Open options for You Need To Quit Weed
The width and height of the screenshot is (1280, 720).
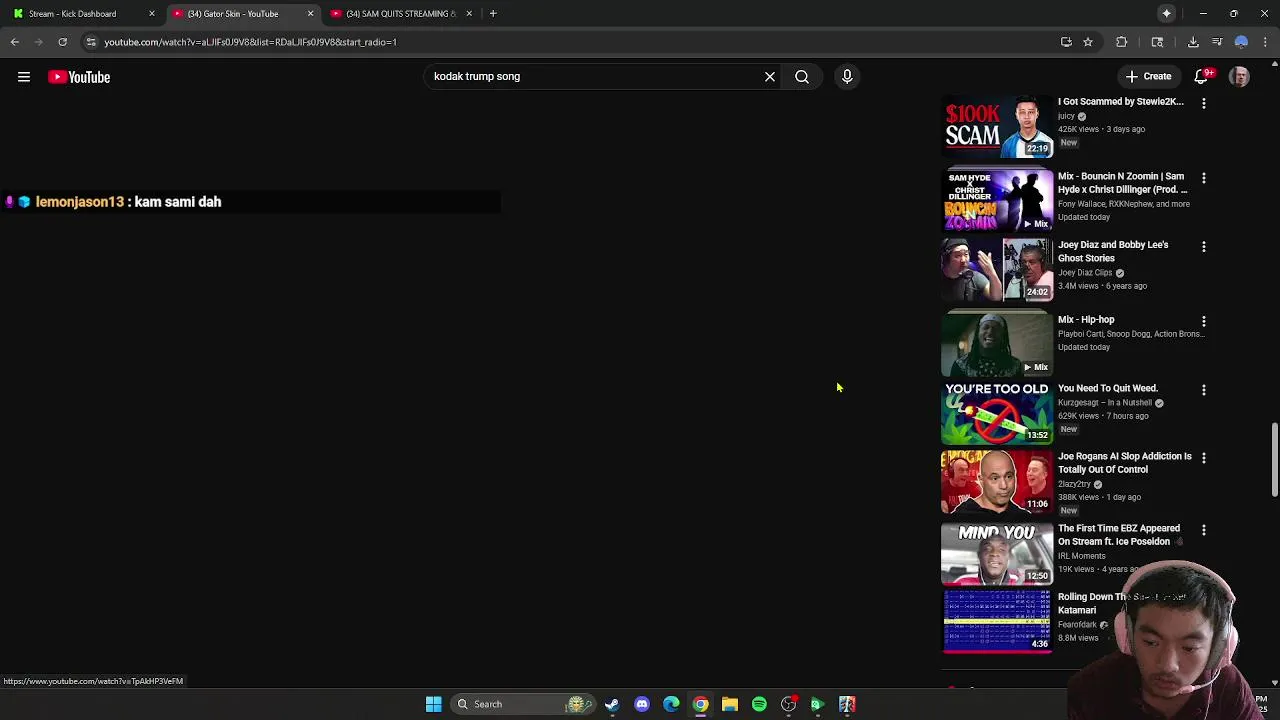click(x=1204, y=390)
